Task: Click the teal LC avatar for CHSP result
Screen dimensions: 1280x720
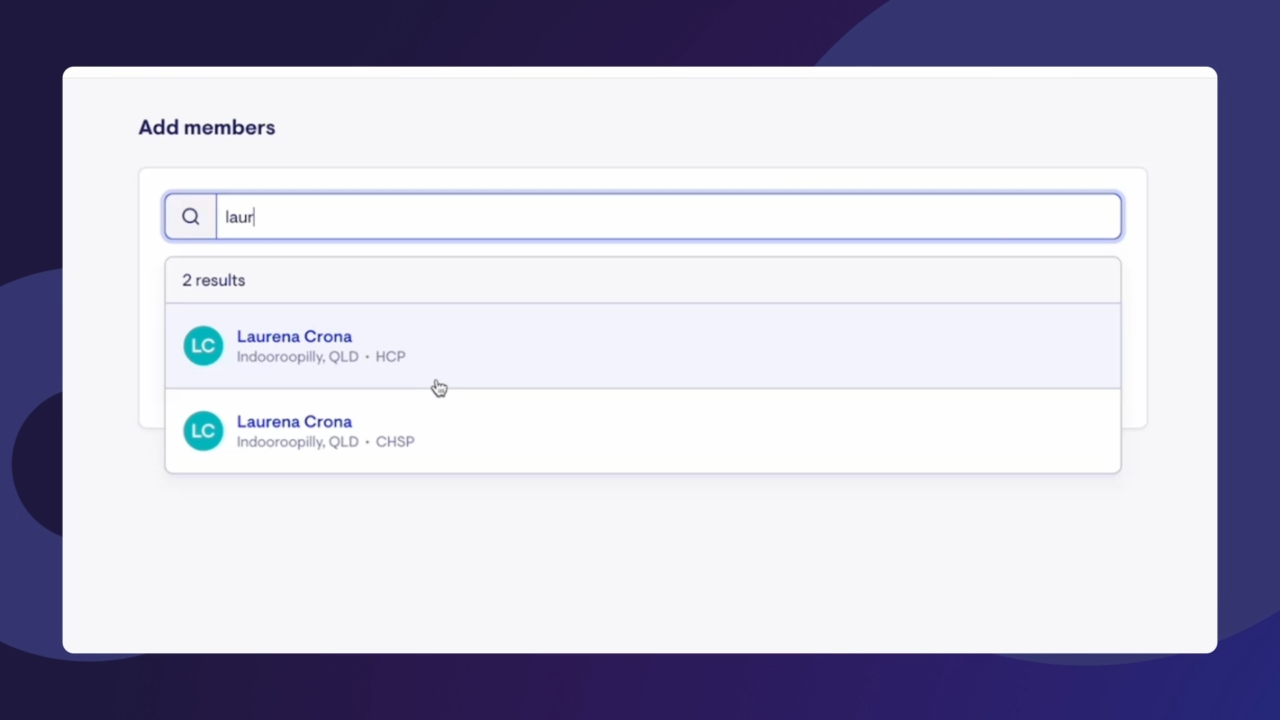Action: pyautogui.click(x=203, y=431)
